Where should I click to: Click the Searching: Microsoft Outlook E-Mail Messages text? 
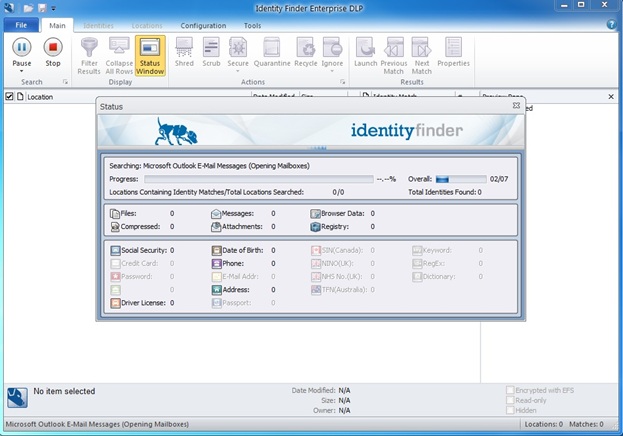click(209, 166)
